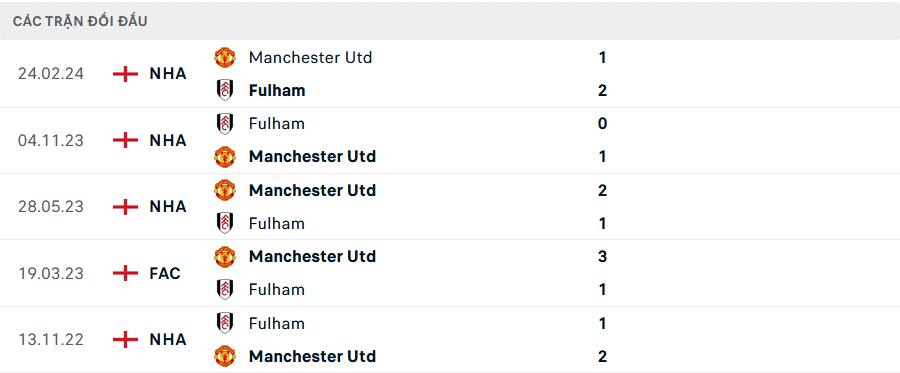Viewport: 900px width, 373px height.
Task: Select the FAC competition label
Action: click(x=165, y=273)
